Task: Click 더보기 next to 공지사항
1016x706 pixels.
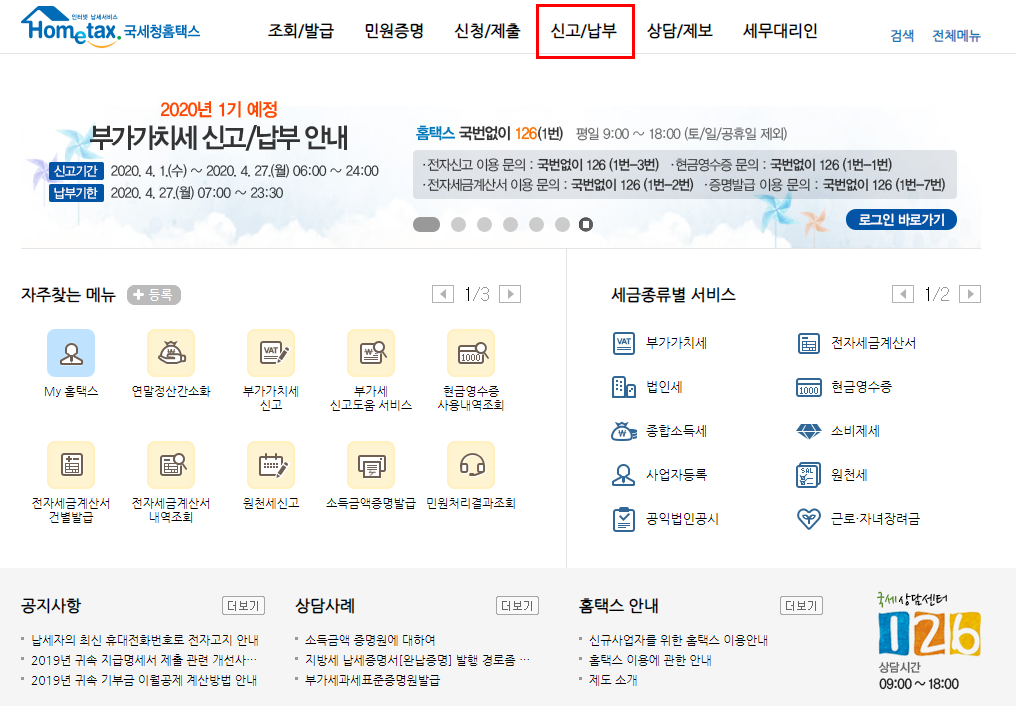Action: [243, 606]
